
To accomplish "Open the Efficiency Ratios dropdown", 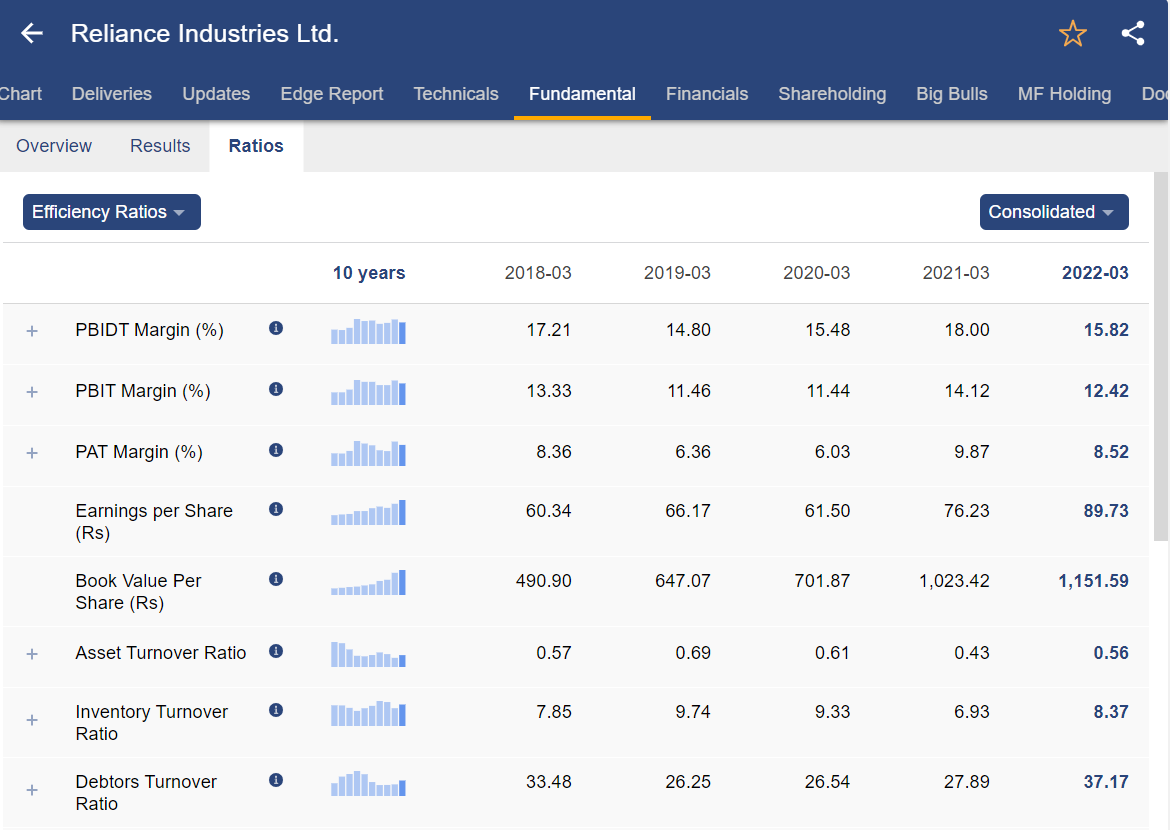I will pos(111,212).
